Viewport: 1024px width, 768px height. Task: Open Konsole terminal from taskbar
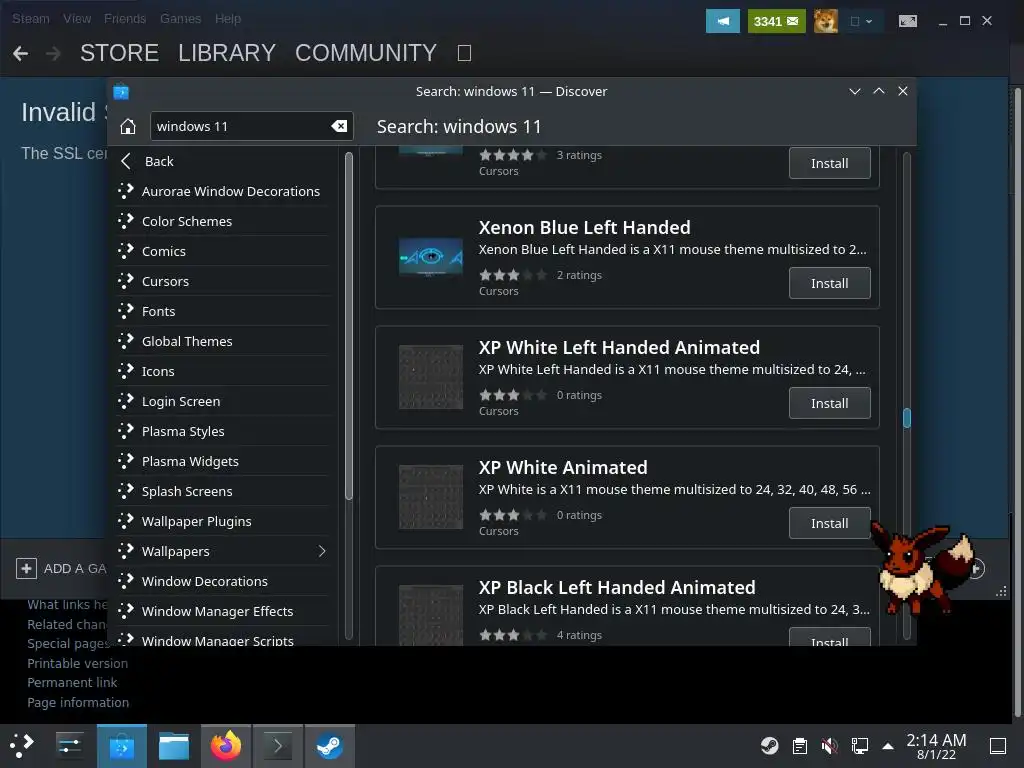coord(278,746)
